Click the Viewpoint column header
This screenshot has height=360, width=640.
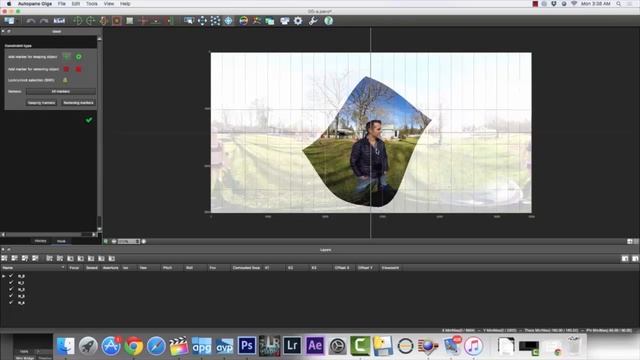pyautogui.click(x=390, y=268)
